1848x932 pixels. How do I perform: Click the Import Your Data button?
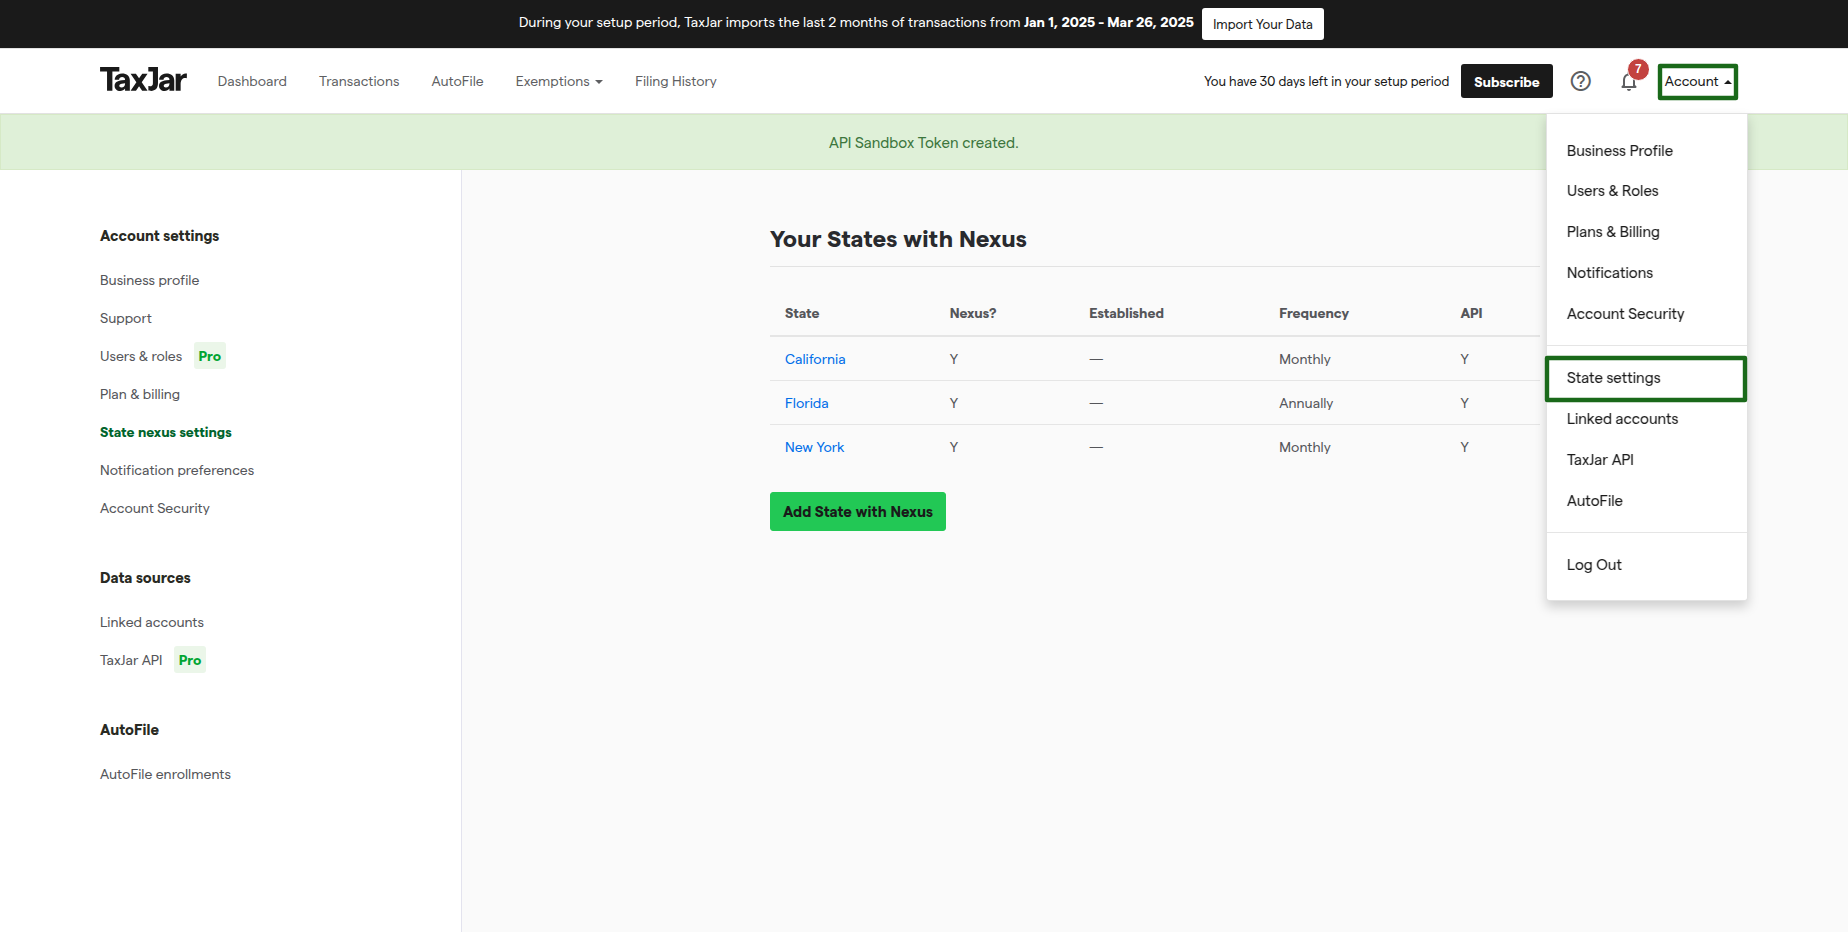tap(1262, 24)
